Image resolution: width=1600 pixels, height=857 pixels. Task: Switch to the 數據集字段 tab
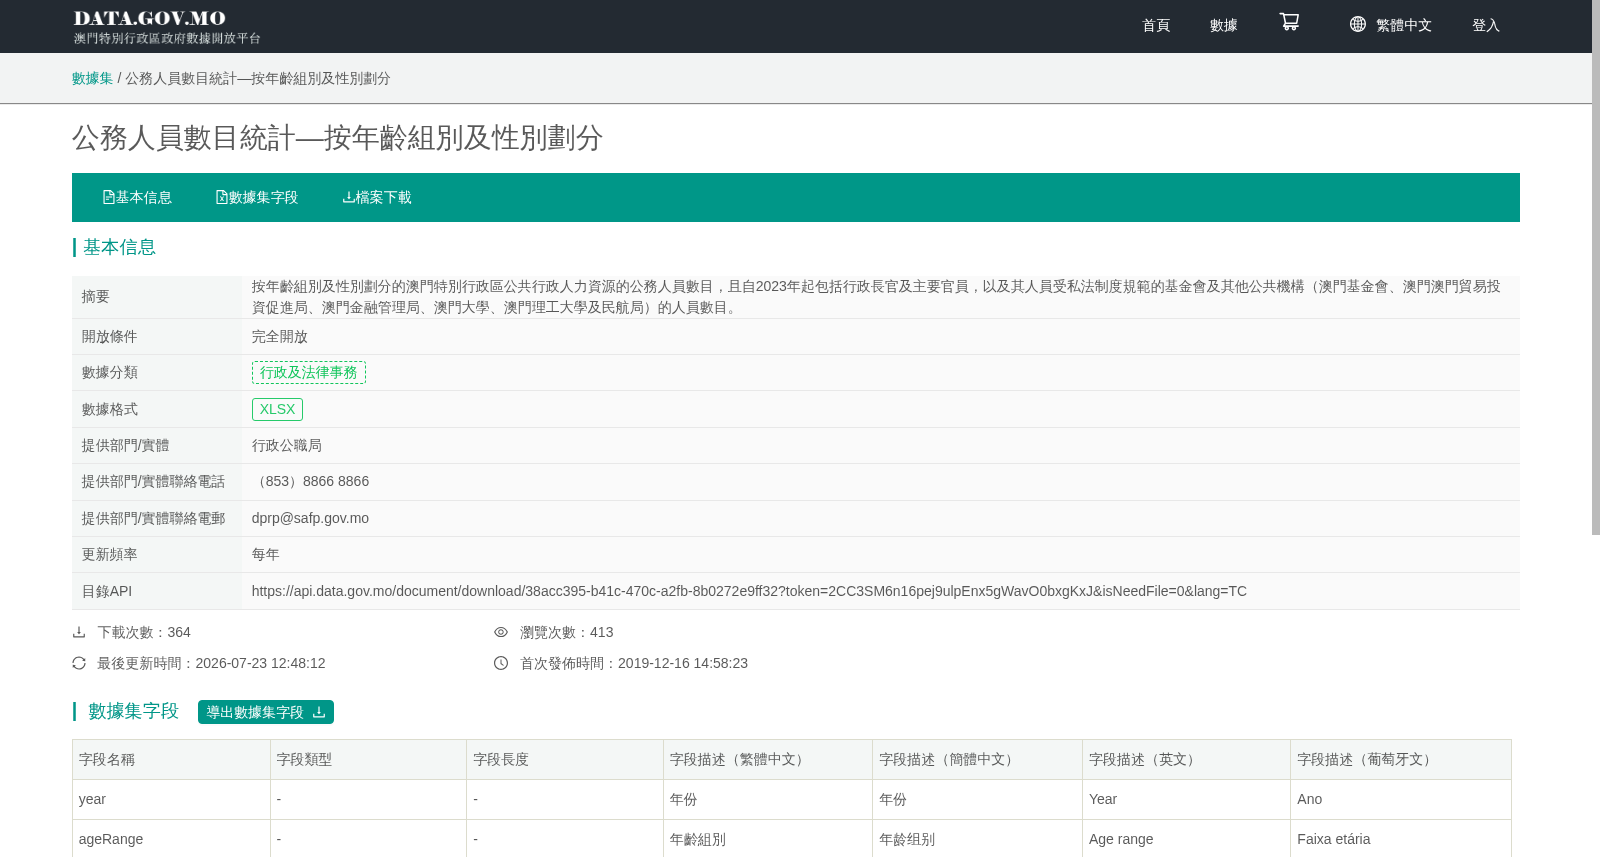click(x=257, y=197)
